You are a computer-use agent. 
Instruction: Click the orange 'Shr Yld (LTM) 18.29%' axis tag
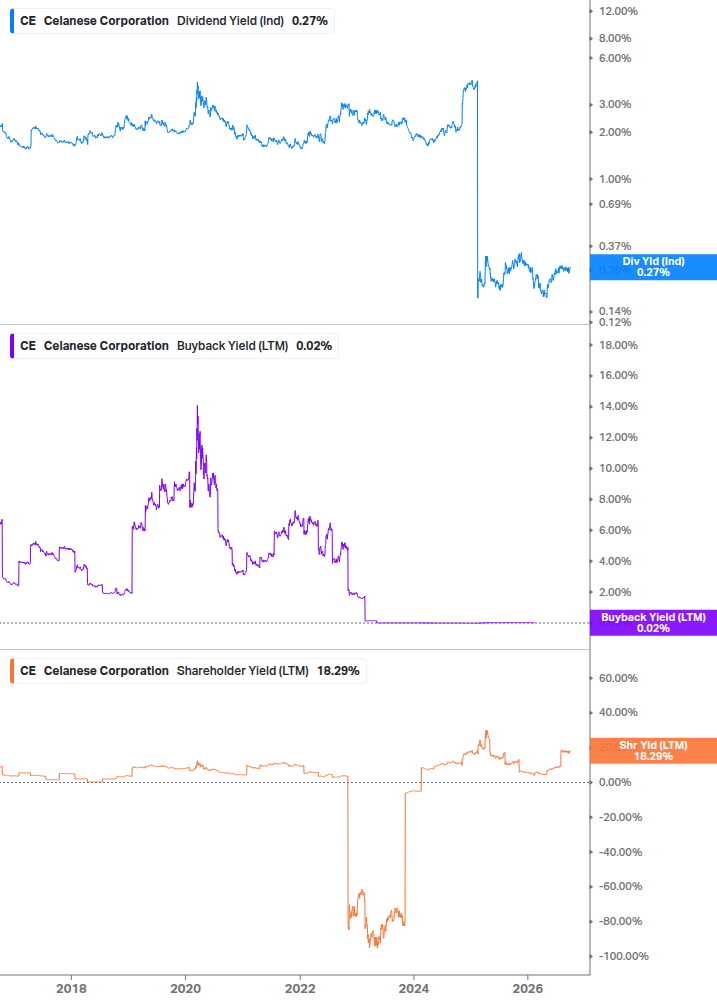pos(653,751)
